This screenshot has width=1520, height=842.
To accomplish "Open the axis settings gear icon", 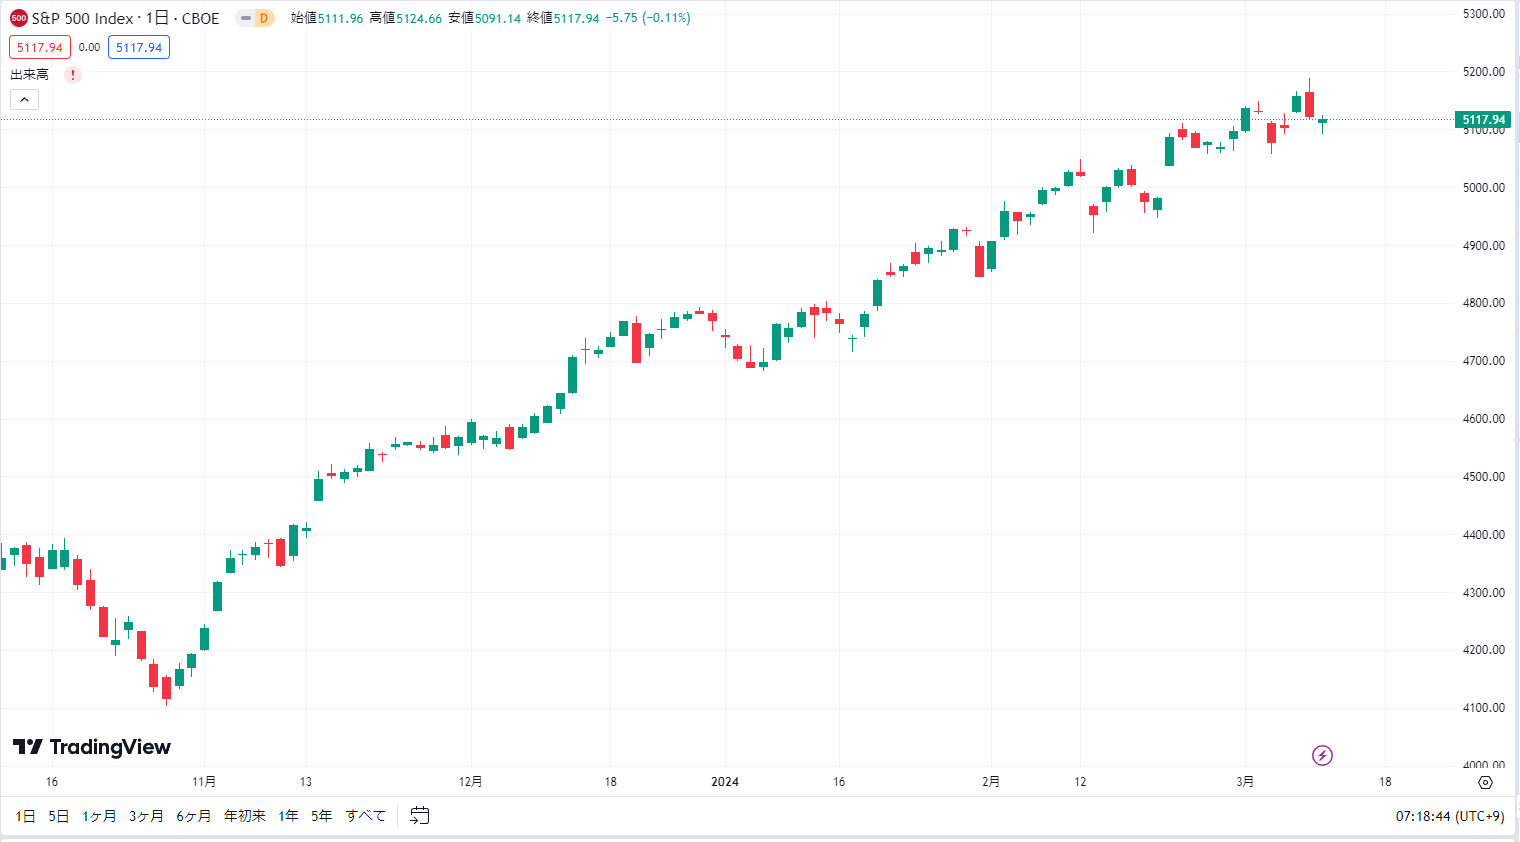I will 1485,782.
